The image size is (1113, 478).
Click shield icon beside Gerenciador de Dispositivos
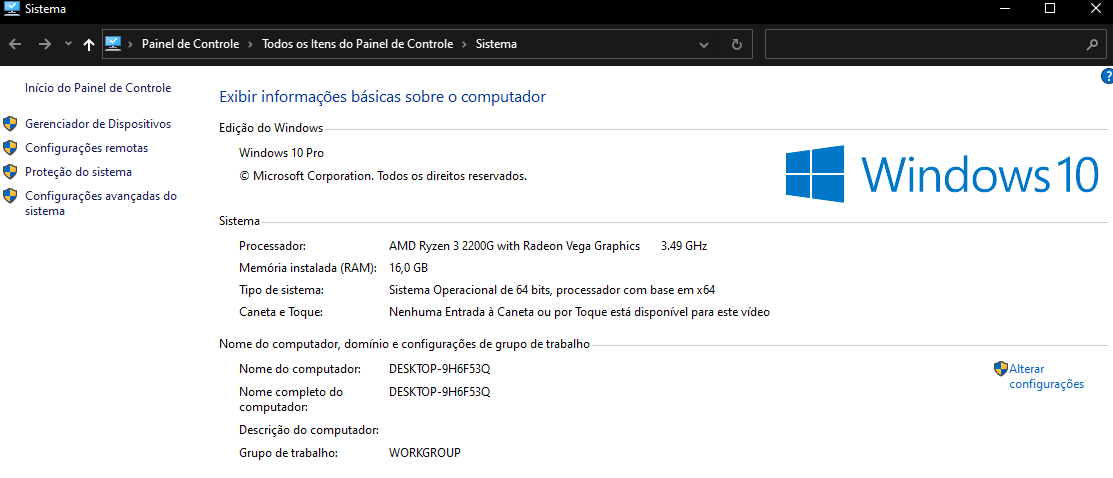[x=10, y=124]
